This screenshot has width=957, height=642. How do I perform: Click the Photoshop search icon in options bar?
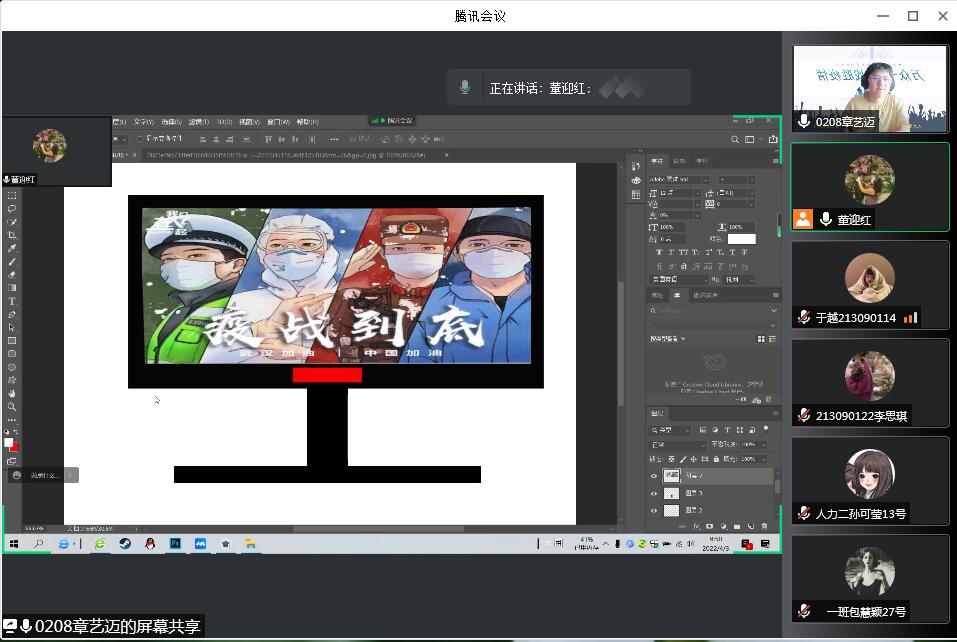[x=735, y=140]
